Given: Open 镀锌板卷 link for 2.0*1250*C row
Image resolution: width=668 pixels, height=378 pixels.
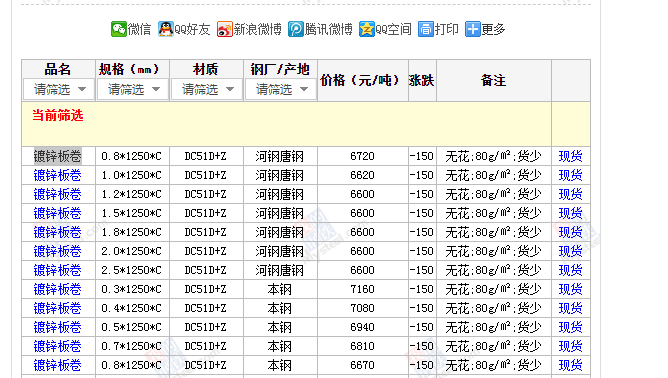Looking at the screenshot, I should pyautogui.click(x=58, y=251).
